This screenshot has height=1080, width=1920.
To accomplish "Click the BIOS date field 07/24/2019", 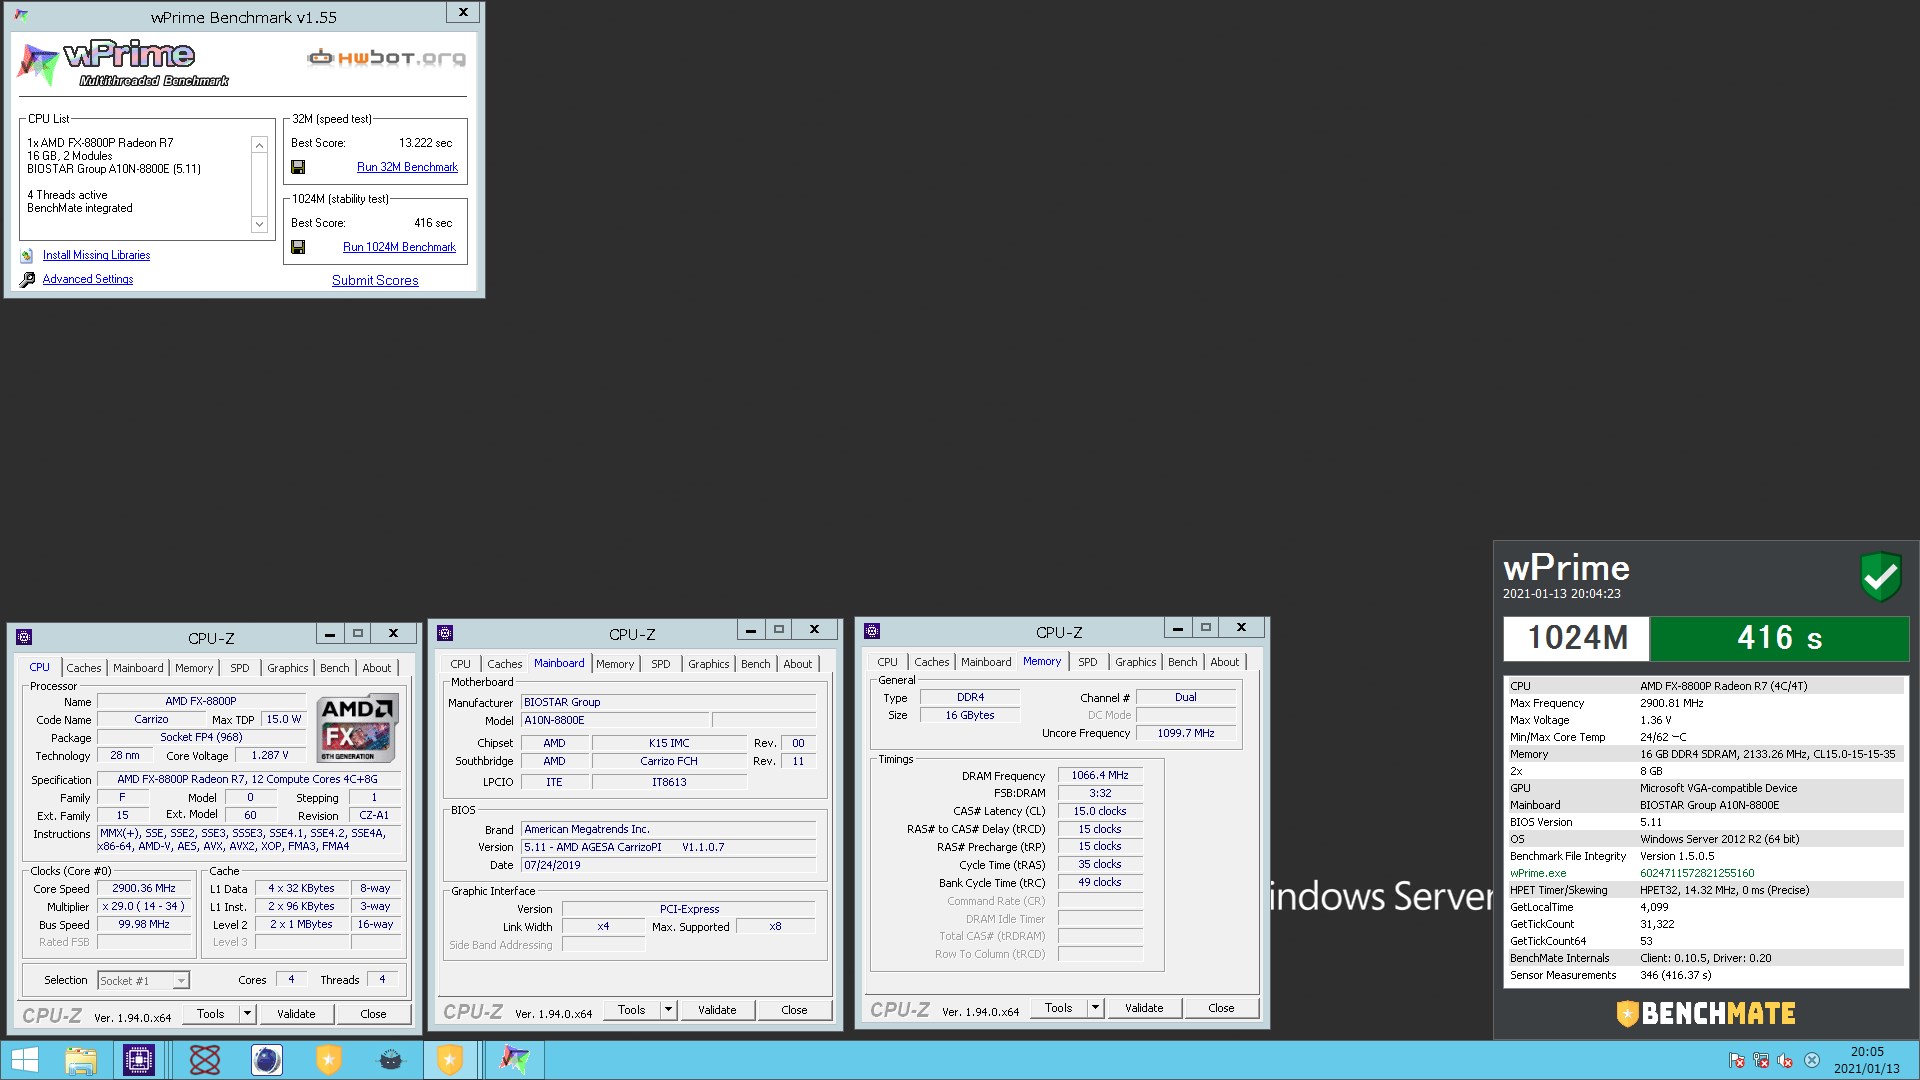I will pos(668,866).
